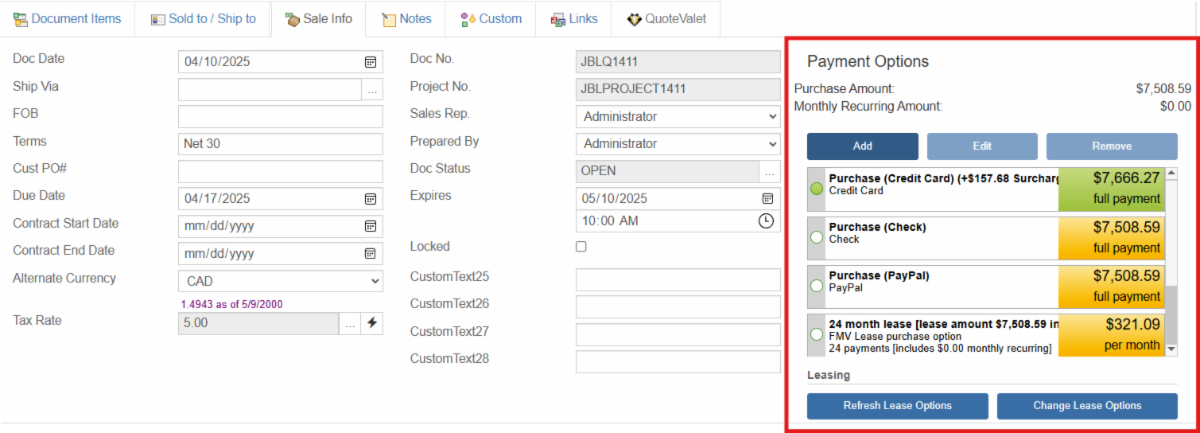Click the clock icon beside 10:00 AM

(x=766, y=221)
